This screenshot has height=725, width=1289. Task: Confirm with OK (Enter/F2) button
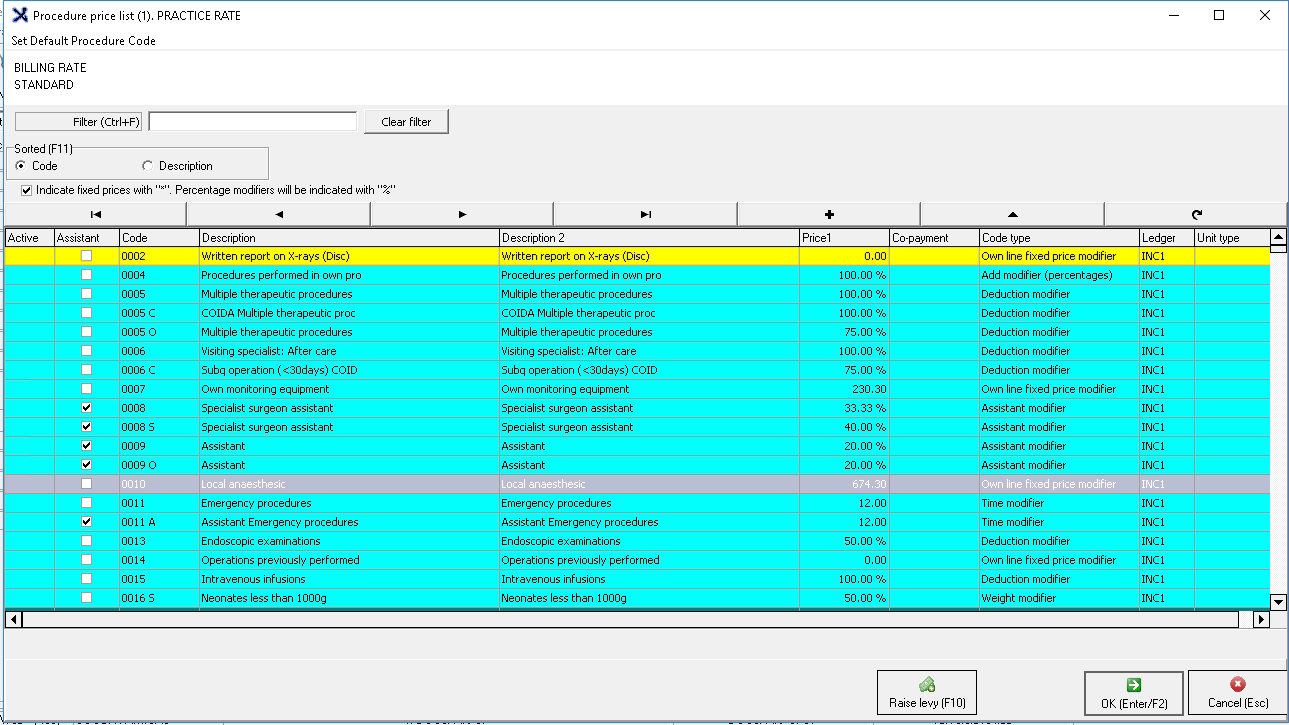tap(1133, 692)
